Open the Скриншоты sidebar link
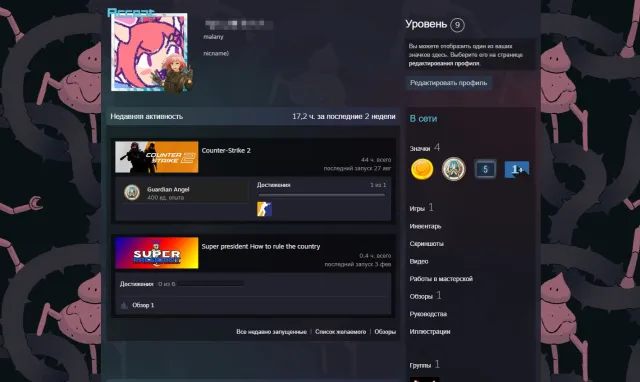The image size is (640, 382). tap(427, 244)
